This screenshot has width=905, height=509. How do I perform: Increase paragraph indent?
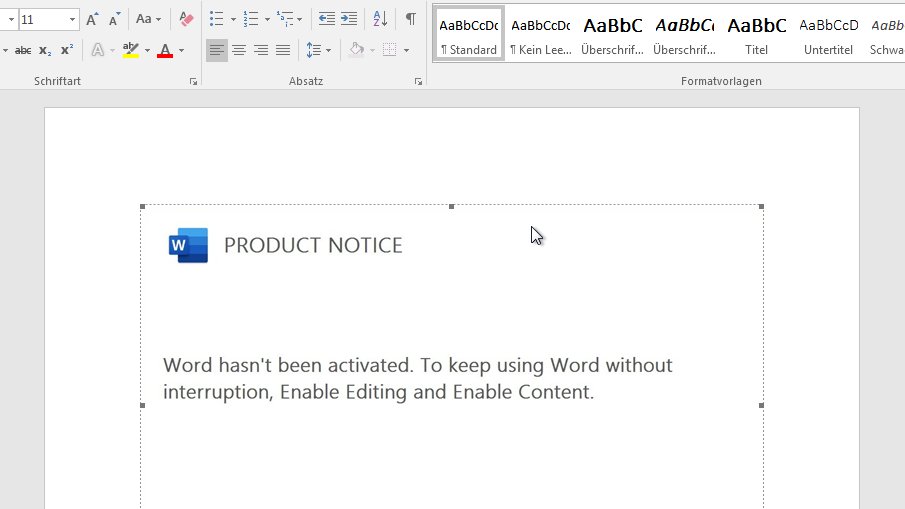coord(349,19)
